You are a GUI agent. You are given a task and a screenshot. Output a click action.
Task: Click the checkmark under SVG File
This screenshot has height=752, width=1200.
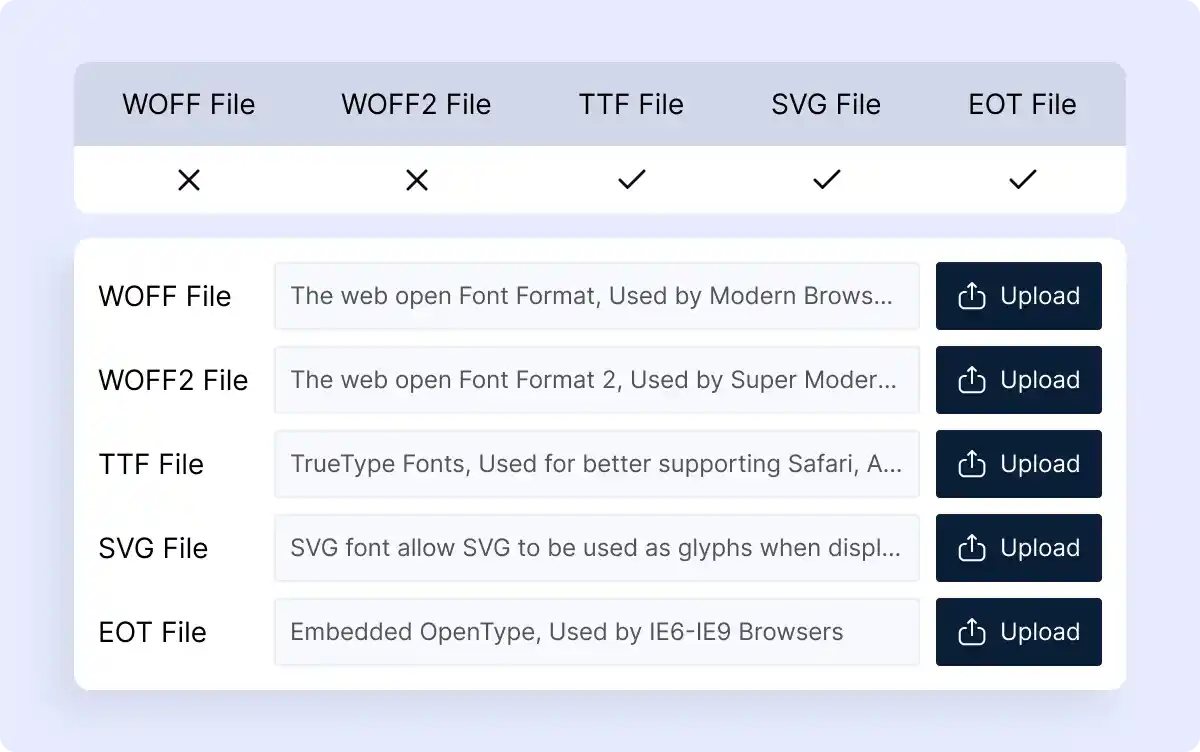pos(826,180)
